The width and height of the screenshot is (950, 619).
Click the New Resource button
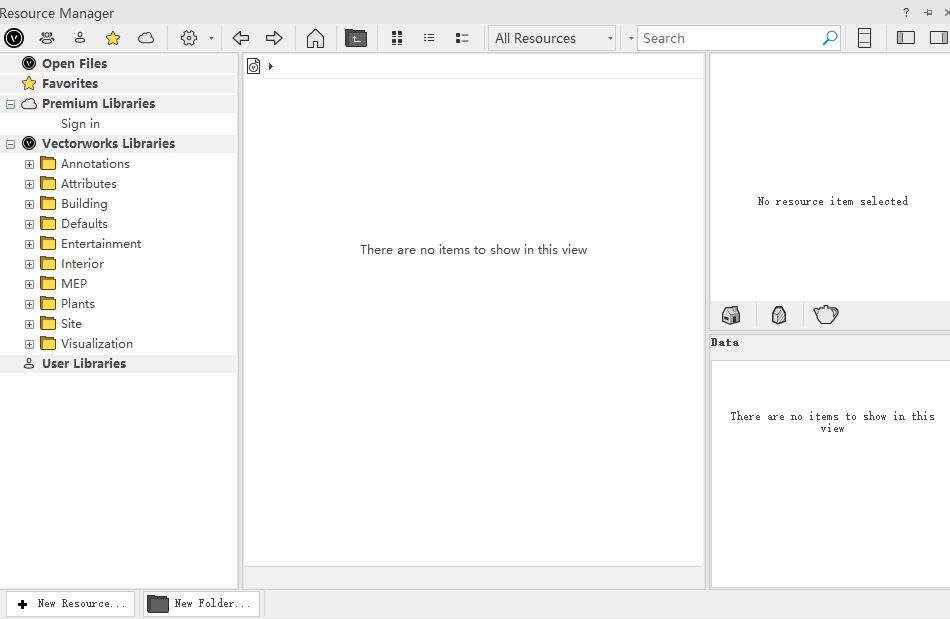(71, 603)
